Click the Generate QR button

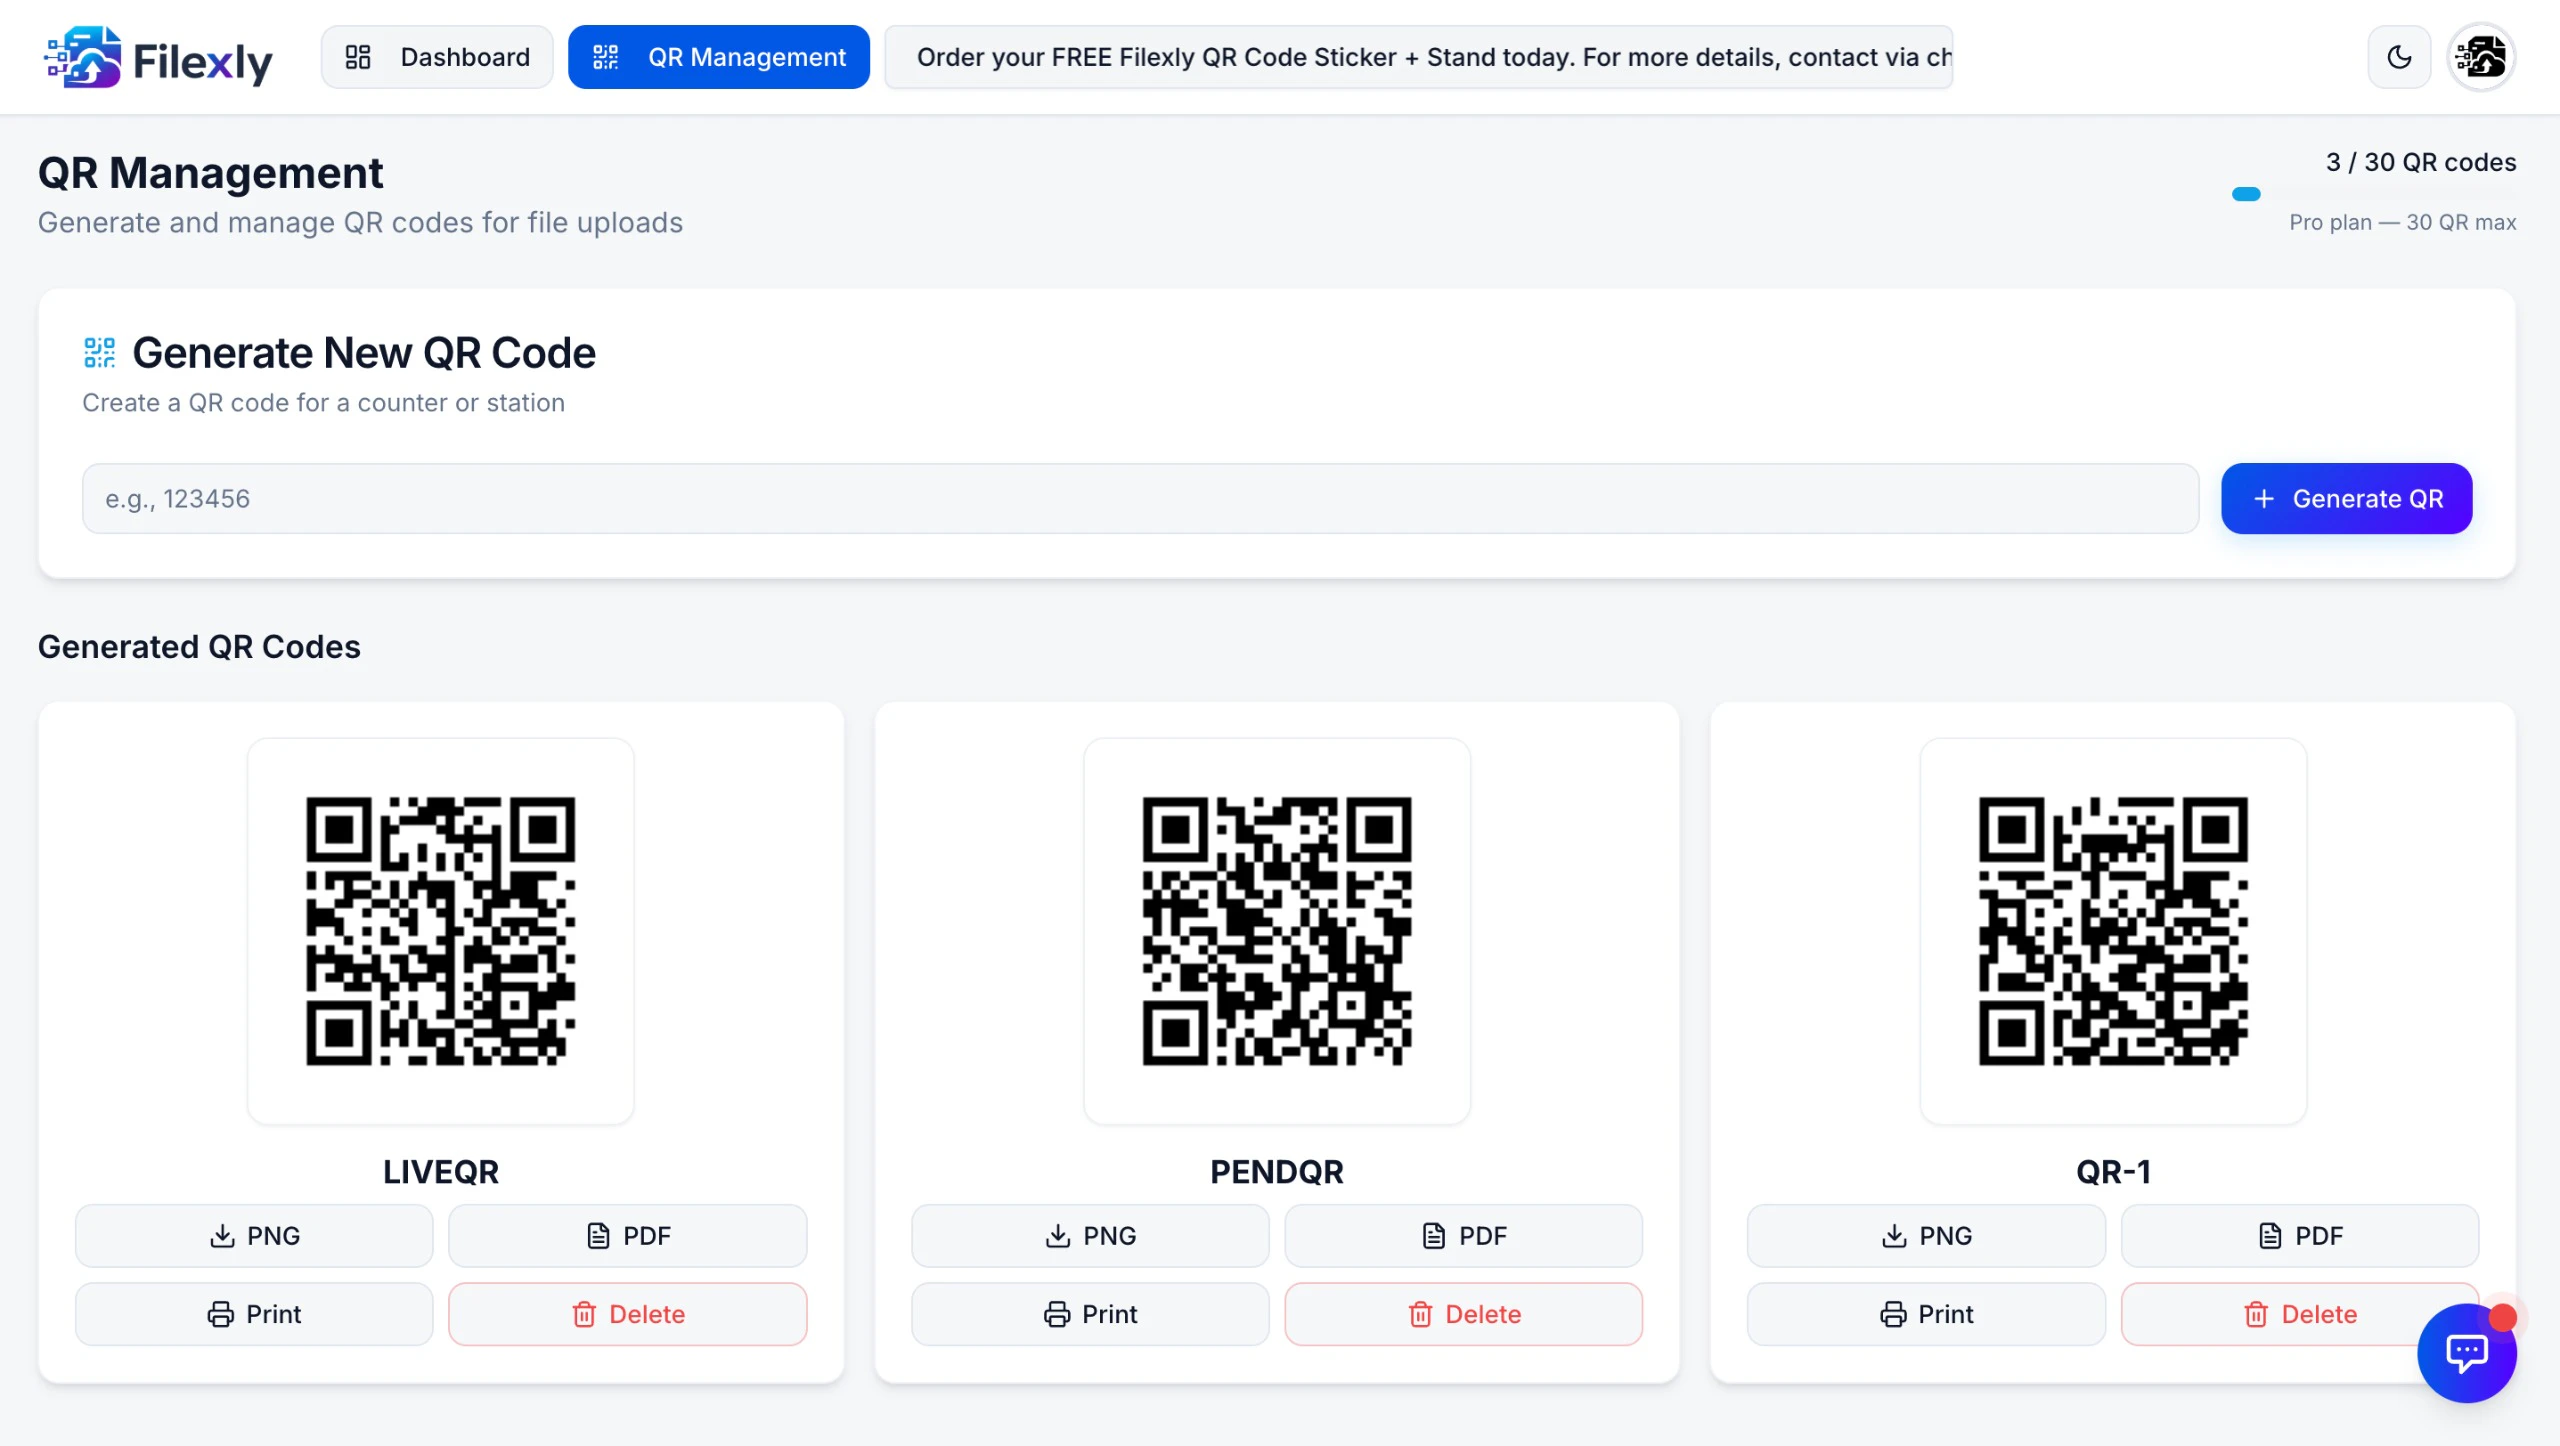(x=2346, y=498)
